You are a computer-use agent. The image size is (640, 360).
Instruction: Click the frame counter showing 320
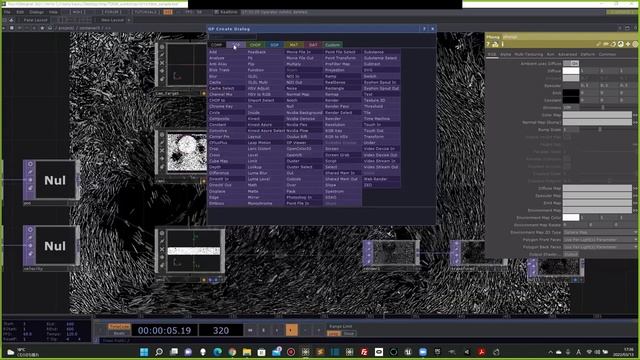(x=221, y=330)
